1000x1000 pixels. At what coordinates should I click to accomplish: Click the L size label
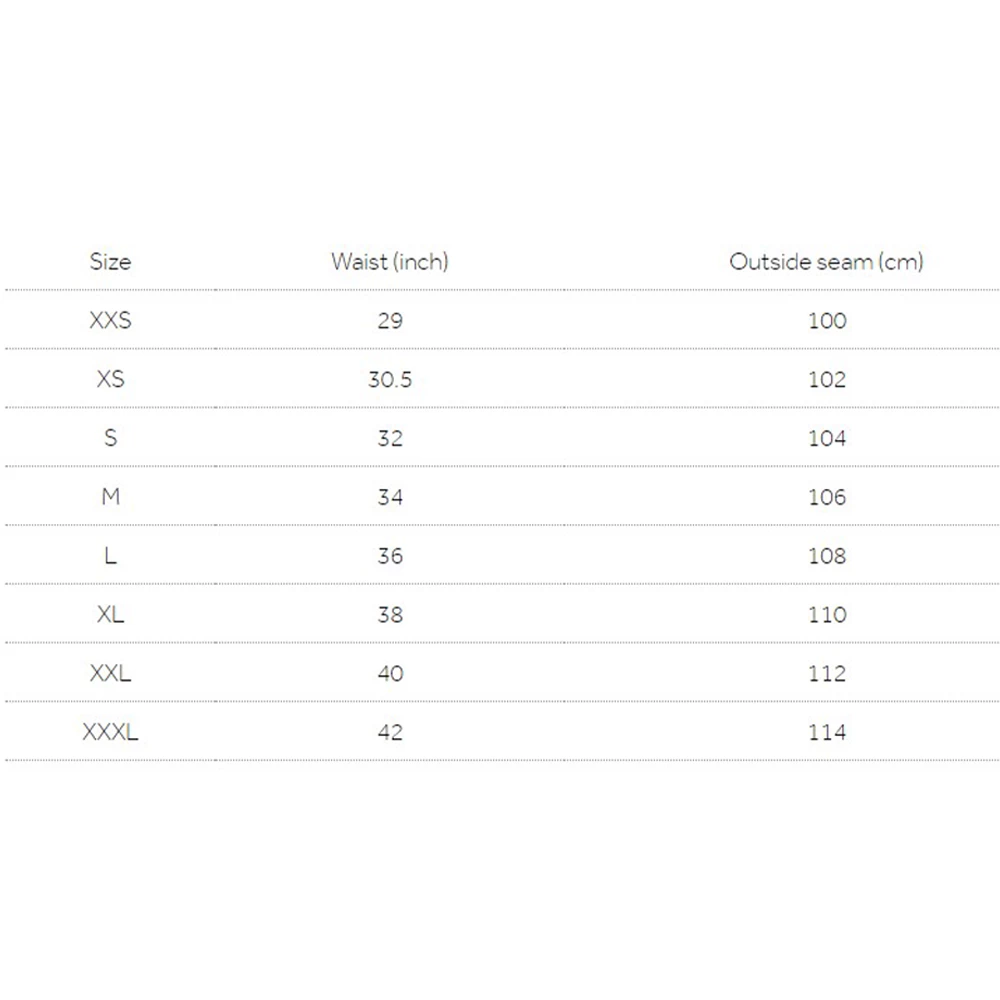pyautogui.click(x=110, y=556)
